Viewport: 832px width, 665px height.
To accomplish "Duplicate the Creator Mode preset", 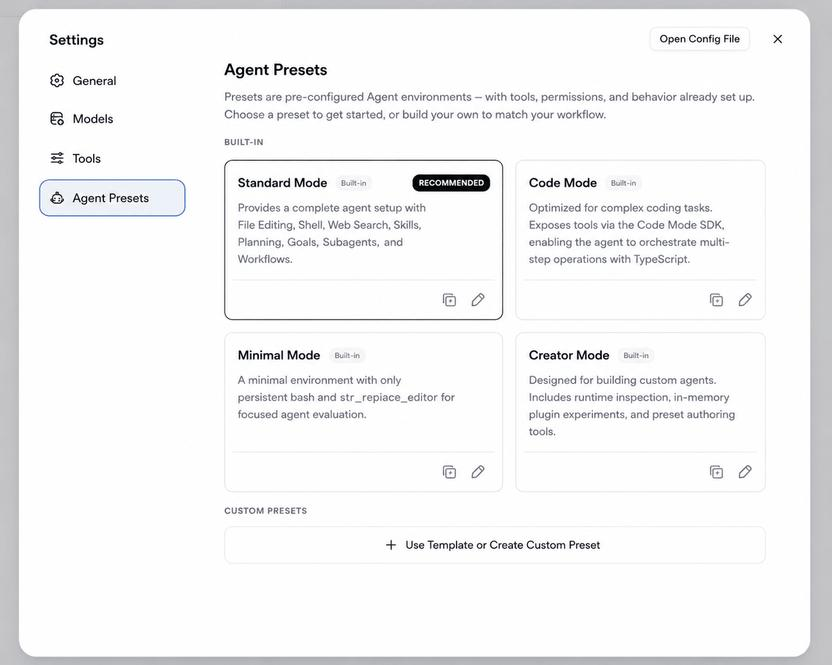I will (x=716, y=472).
